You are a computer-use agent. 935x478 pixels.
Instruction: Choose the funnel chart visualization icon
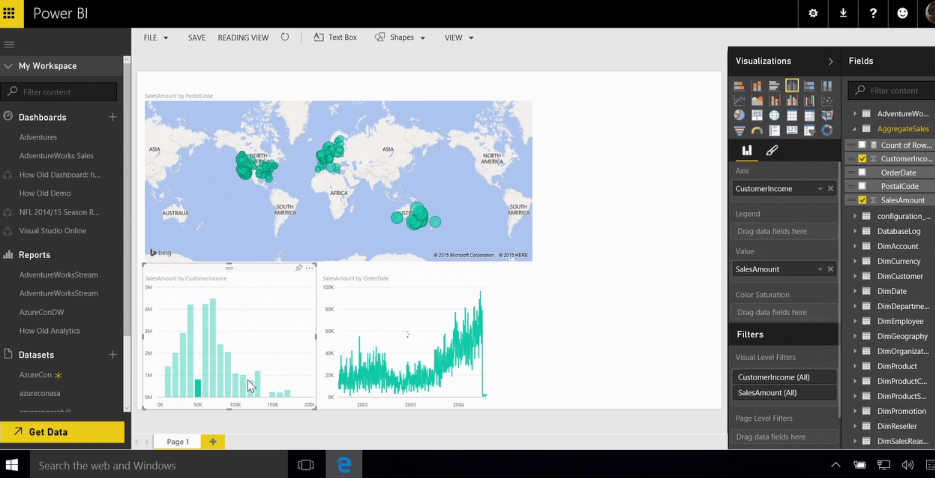(x=739, y=130)
